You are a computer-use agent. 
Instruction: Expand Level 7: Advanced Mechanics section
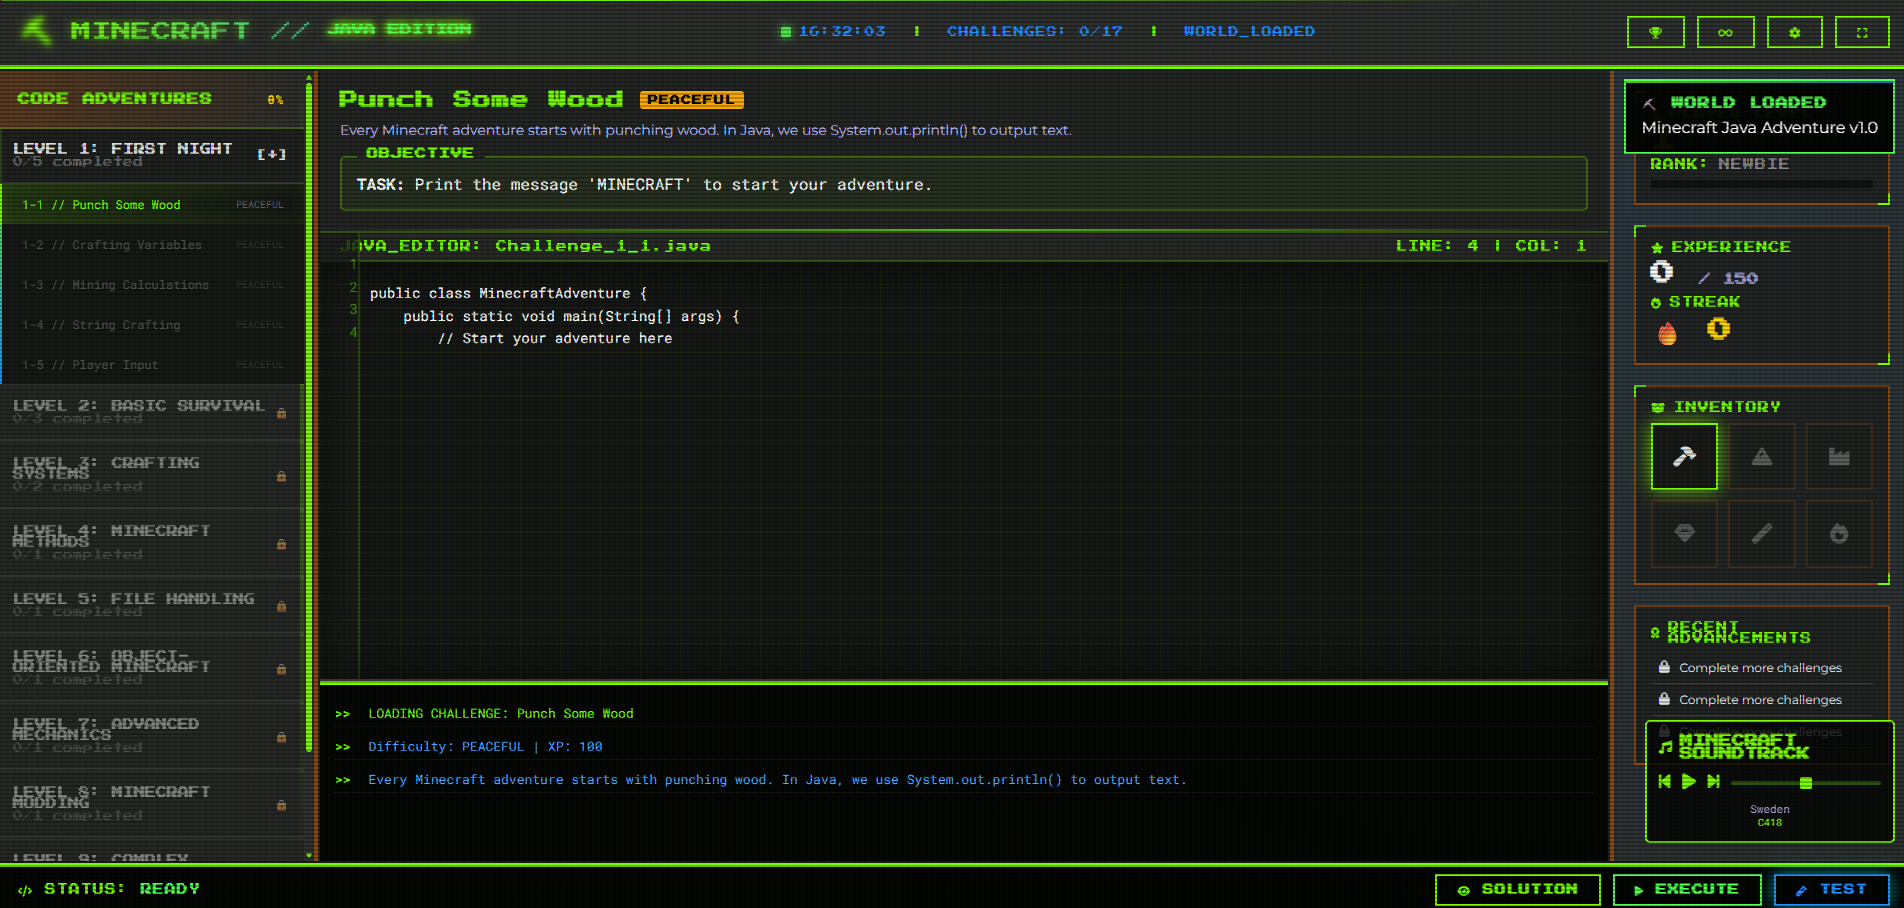click(x=152, y=735)
